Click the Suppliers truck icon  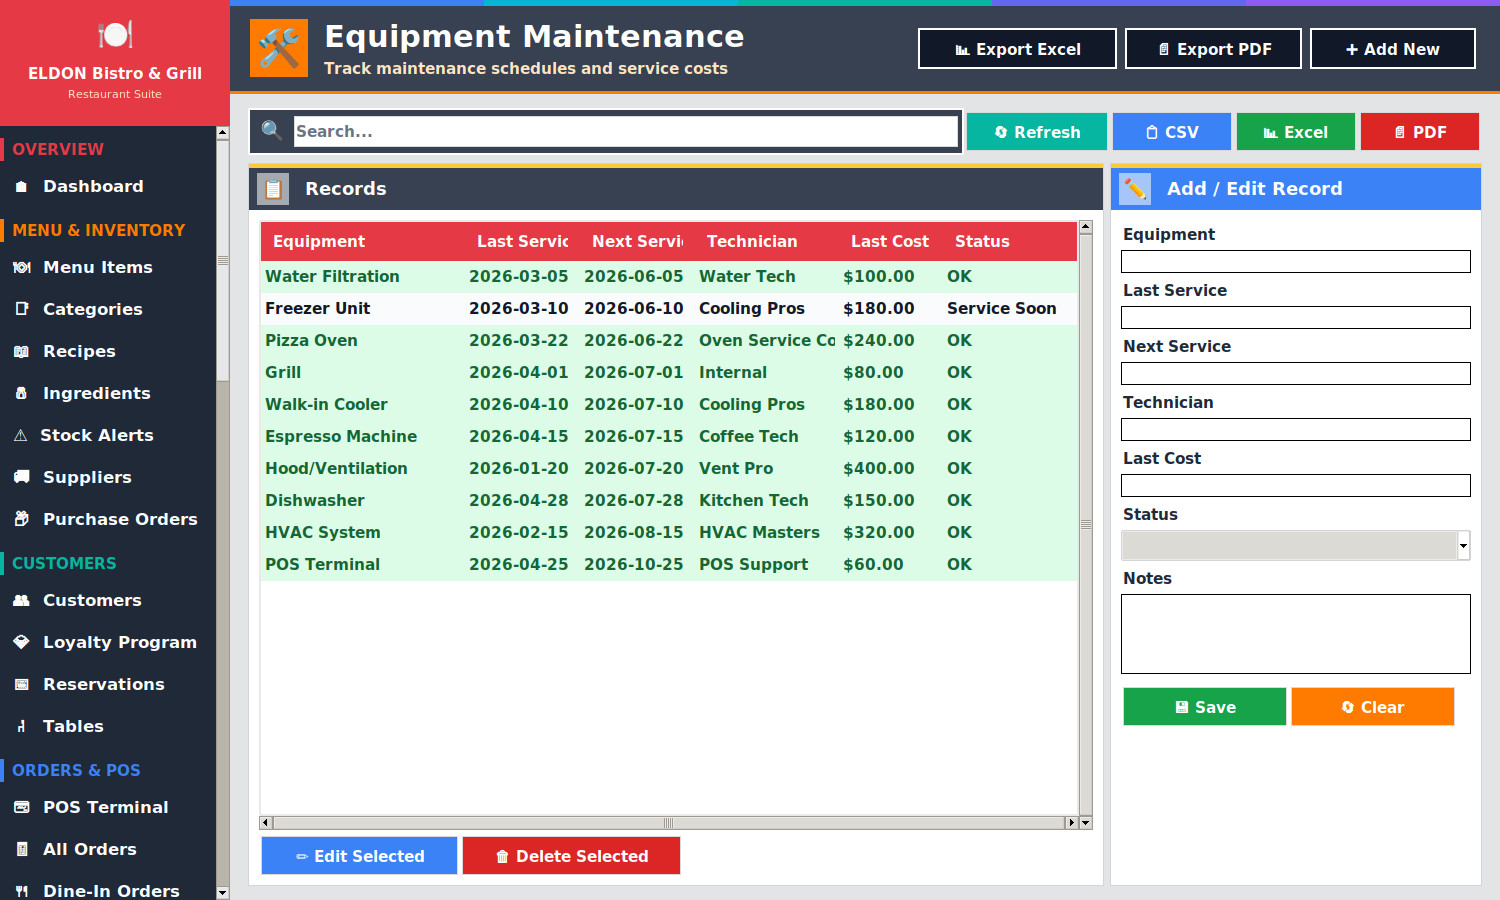pyautogui.click(x=22, y=478)
